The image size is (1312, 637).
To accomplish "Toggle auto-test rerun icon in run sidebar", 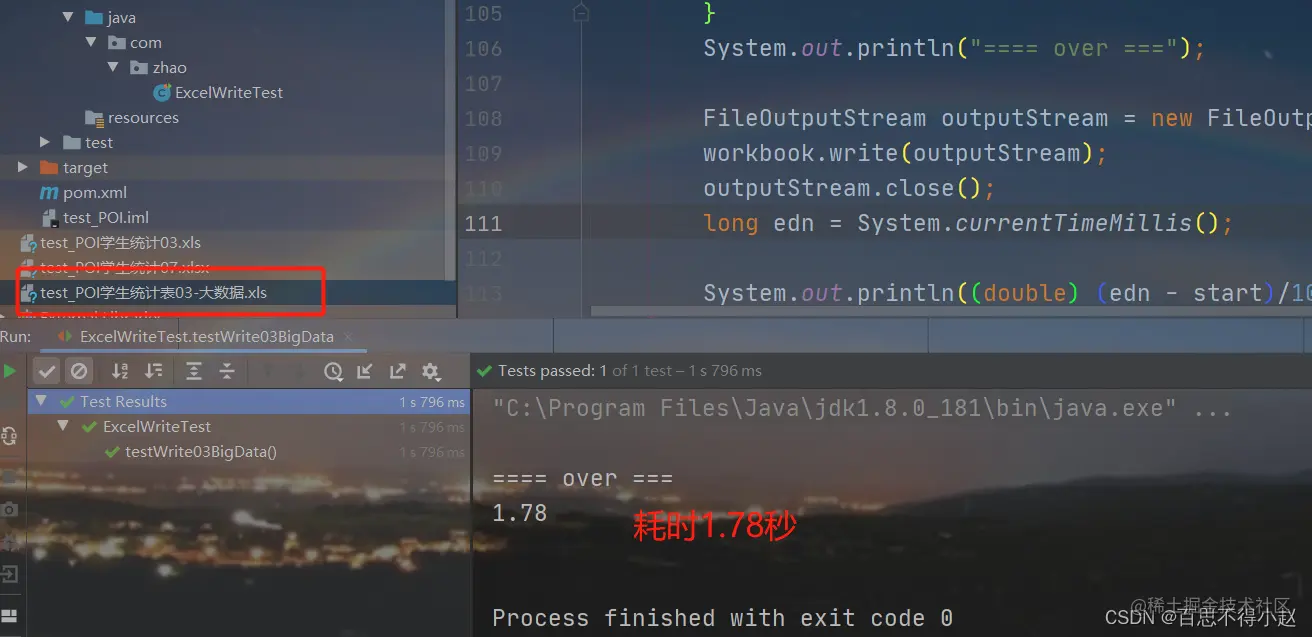I will [10, 436].
